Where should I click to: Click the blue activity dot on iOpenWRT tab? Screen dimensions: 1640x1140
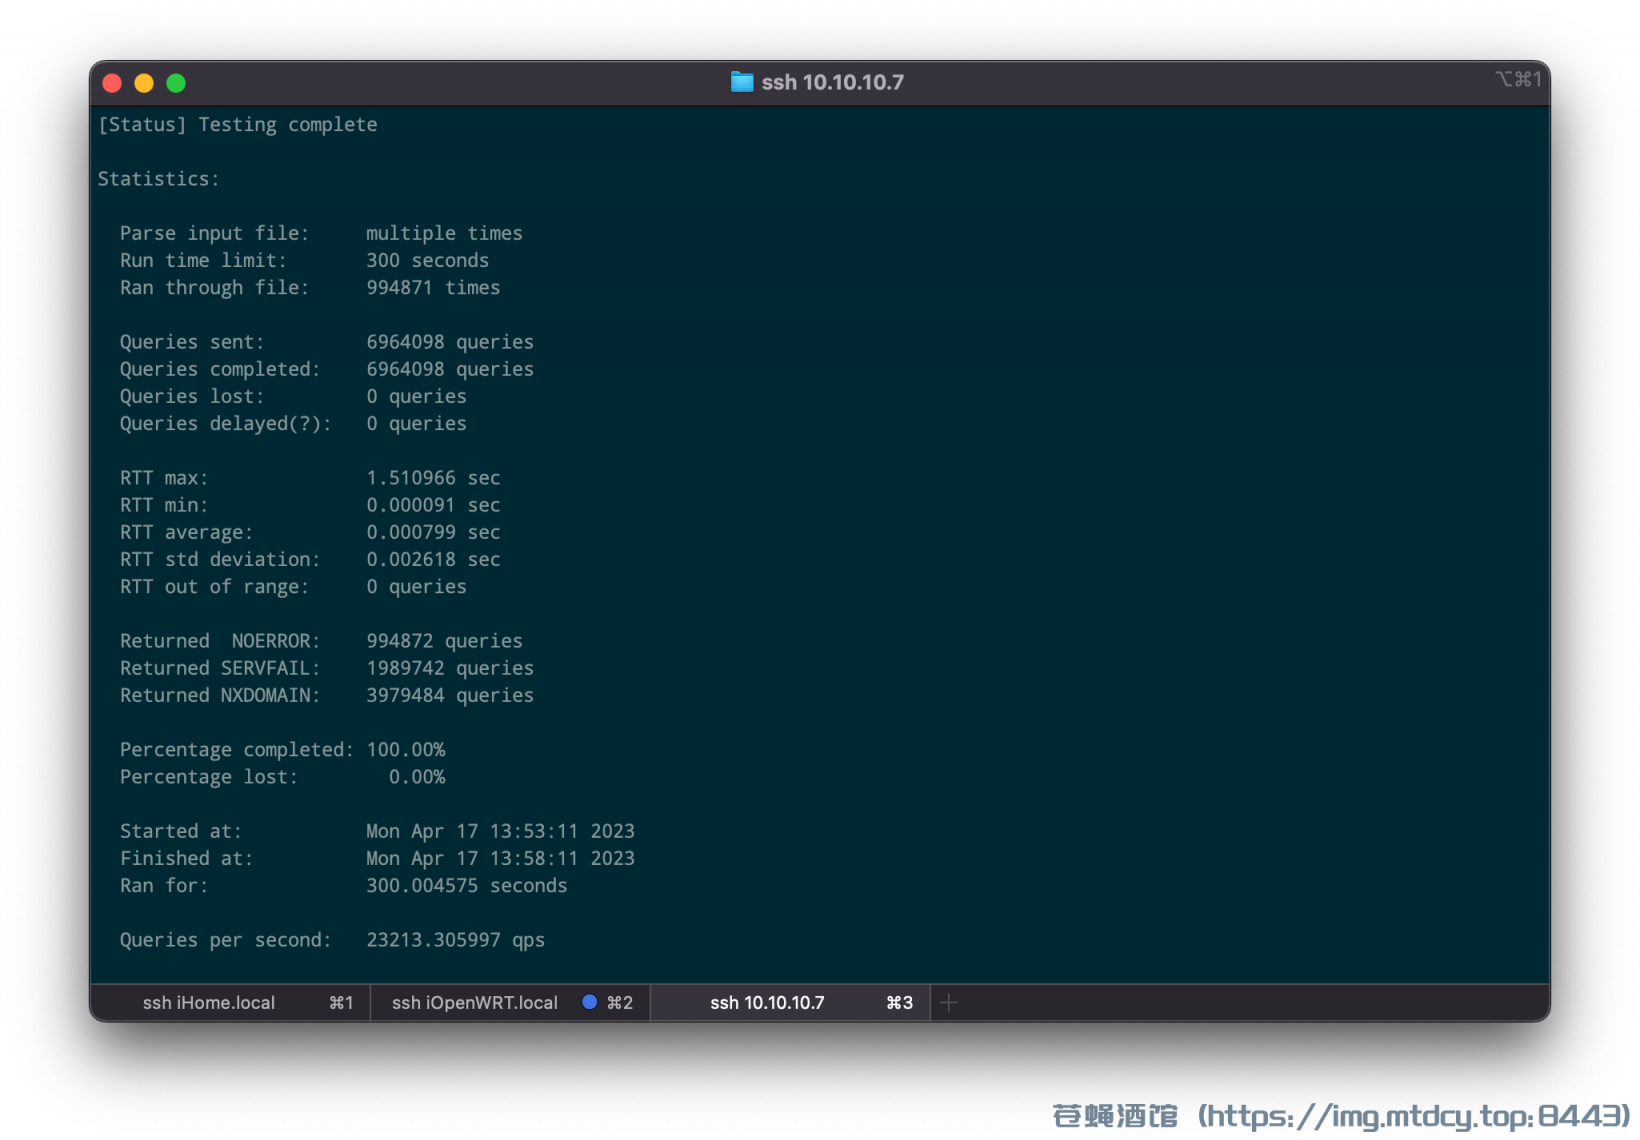pos(590,1002)
